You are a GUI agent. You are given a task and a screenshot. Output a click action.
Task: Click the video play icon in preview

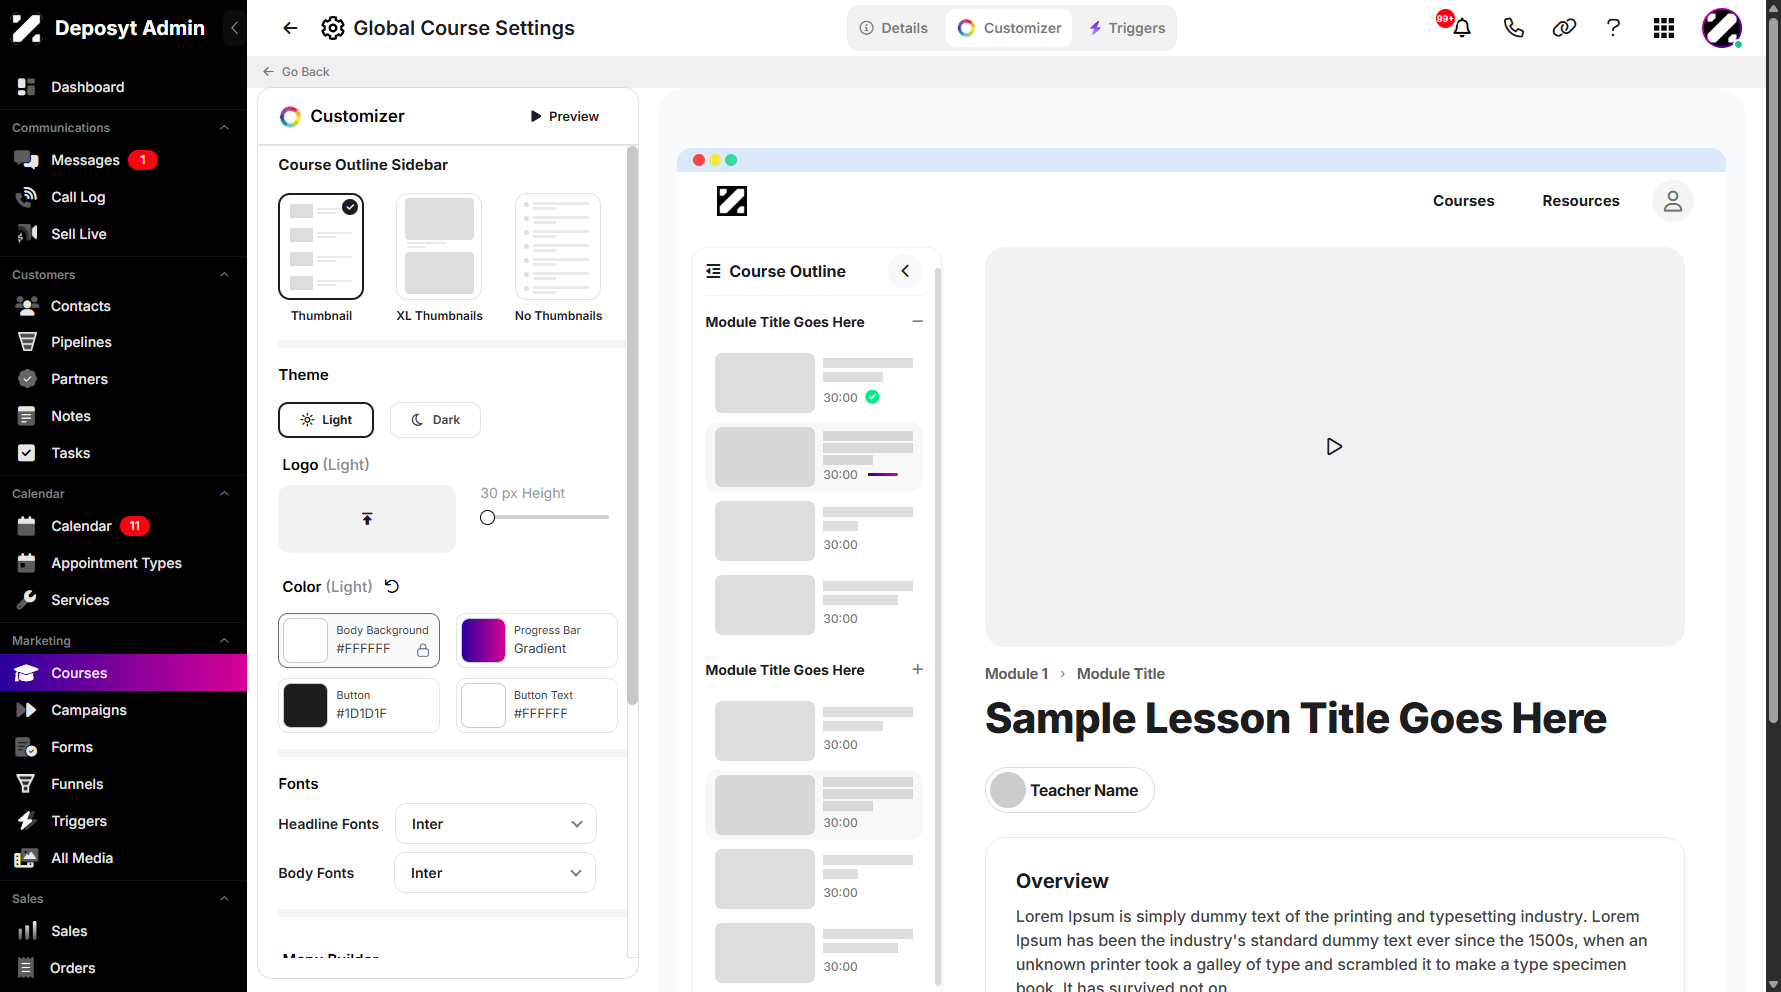point(1334,447)
